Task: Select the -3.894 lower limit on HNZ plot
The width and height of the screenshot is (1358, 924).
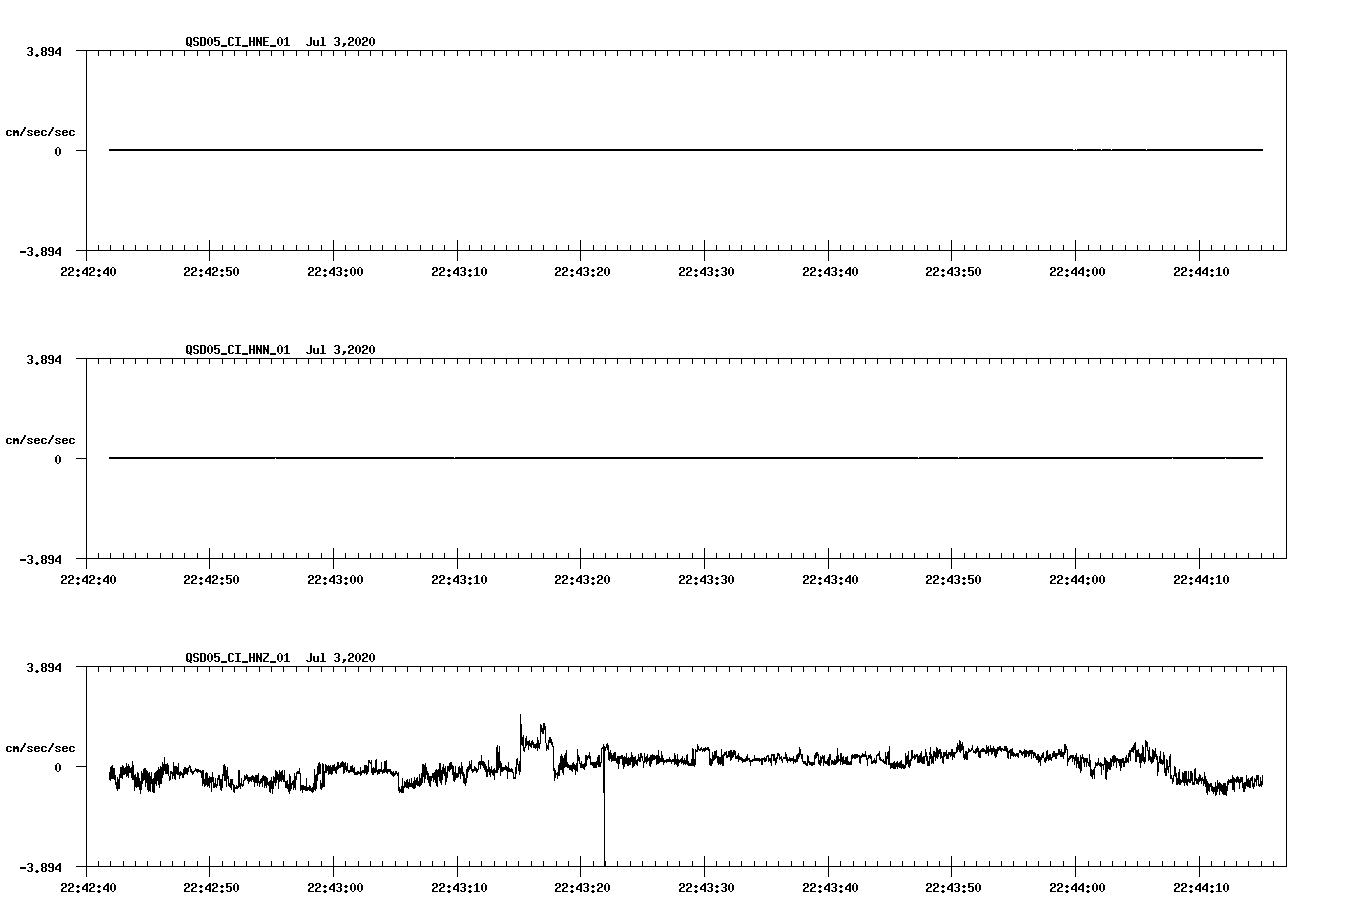Action: 40,868
